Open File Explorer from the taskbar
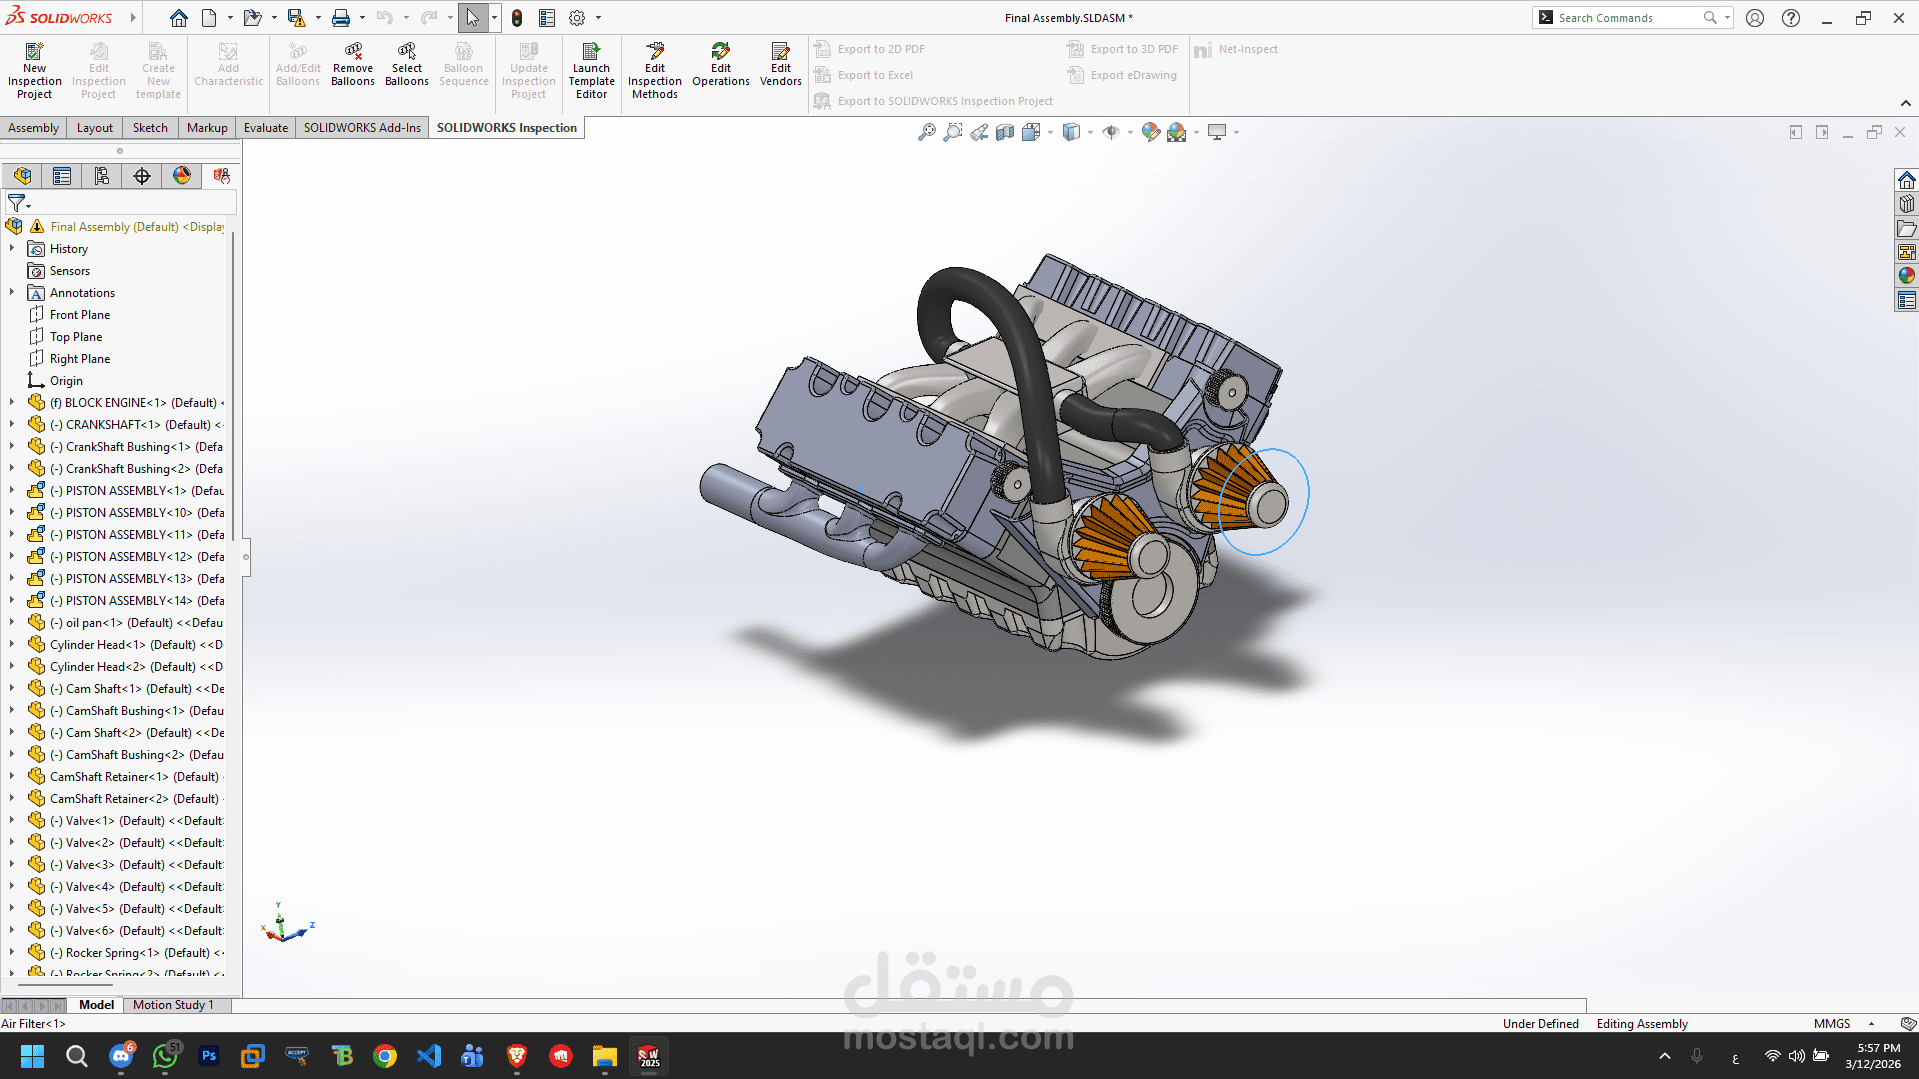The width and height of the screenshot is (1919, 1079). coord(604,1056)
